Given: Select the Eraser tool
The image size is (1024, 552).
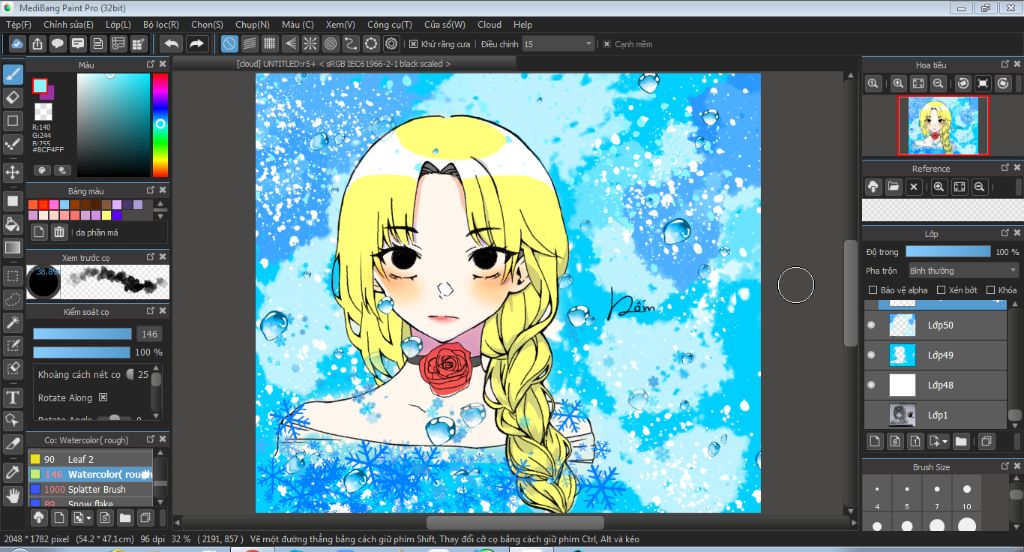Looking at the screenshot, I should 12,98.
